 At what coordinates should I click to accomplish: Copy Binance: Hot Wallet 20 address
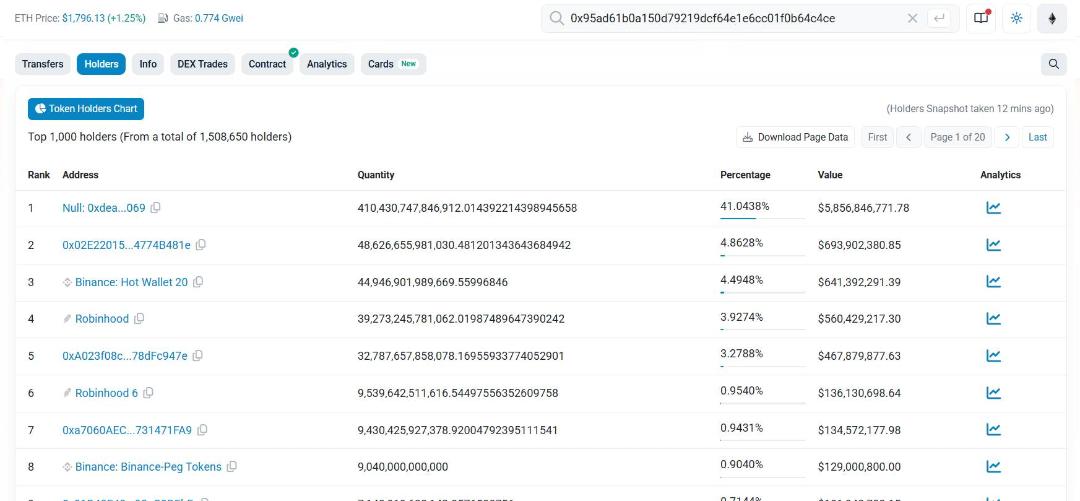[198, 282]
